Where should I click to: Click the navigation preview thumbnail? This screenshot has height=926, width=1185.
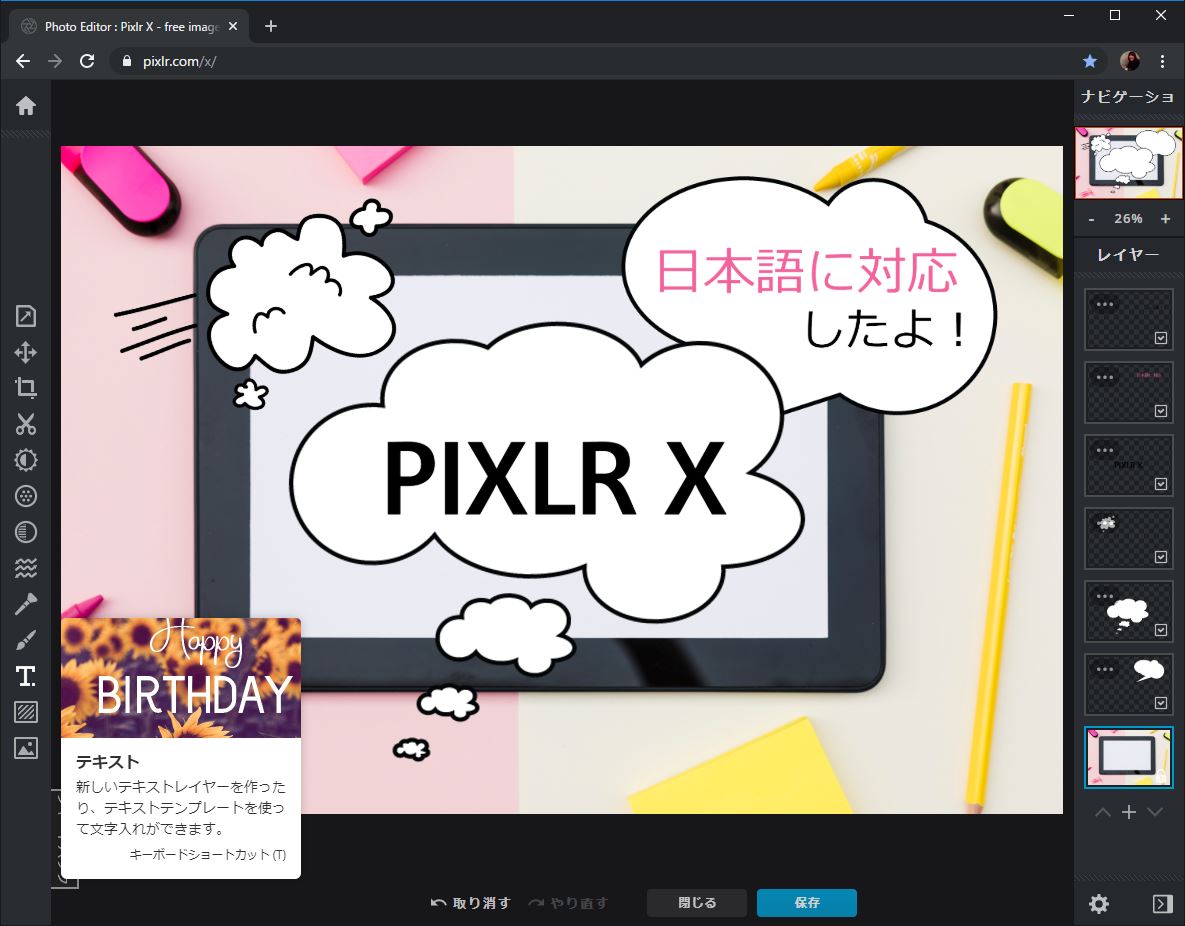1128,163
